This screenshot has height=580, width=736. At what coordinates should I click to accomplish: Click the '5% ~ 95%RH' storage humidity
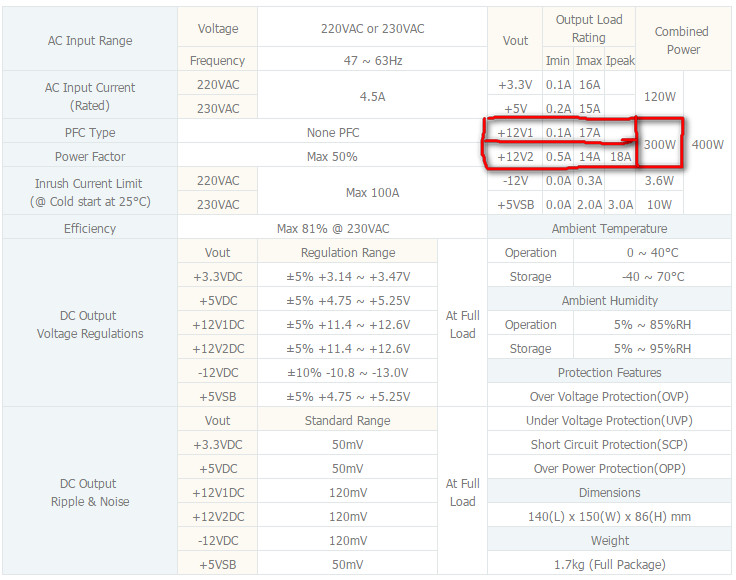(652, 348)
